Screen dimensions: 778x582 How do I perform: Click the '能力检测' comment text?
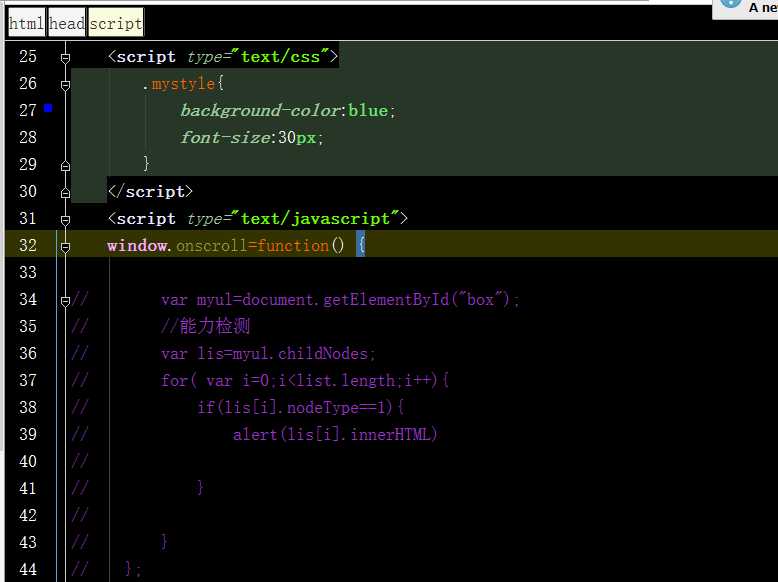pyautogui.click(x=214, y=326)
